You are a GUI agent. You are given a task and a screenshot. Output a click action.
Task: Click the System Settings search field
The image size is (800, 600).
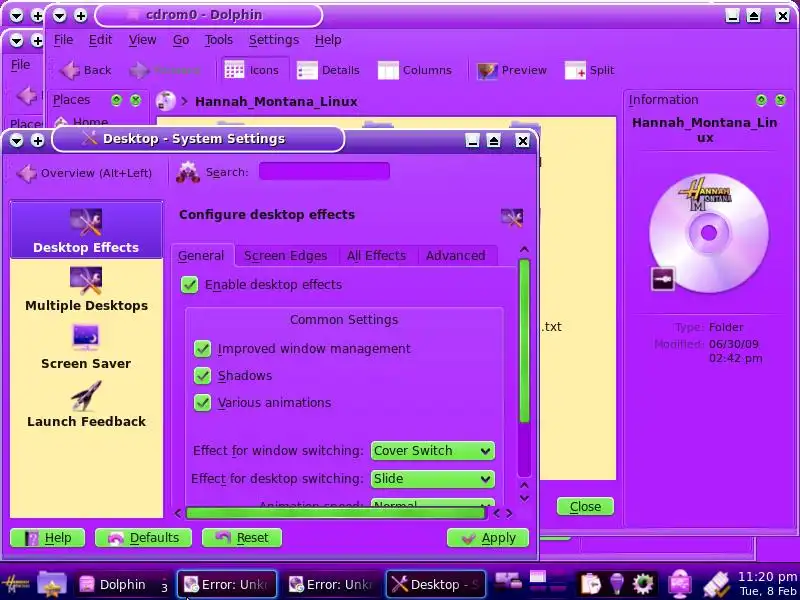(324, 171)
